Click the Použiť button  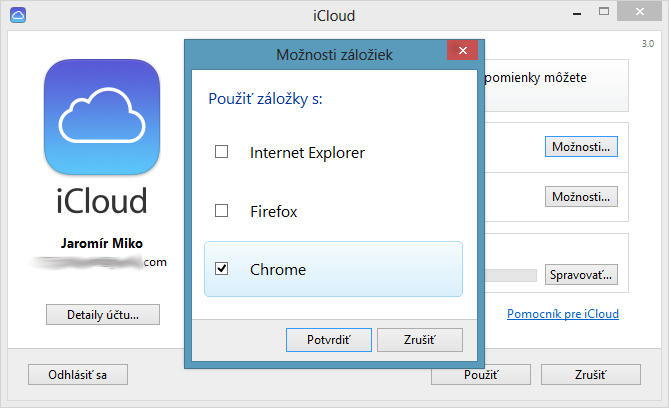click(x=481, y=375)
